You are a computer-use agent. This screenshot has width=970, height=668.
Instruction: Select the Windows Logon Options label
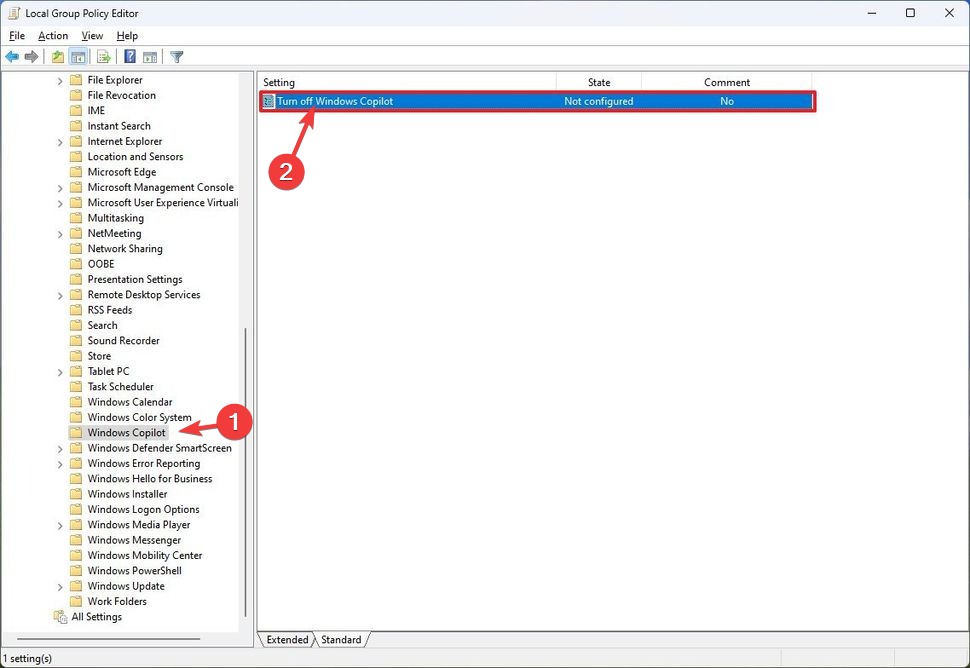[144, 510]
